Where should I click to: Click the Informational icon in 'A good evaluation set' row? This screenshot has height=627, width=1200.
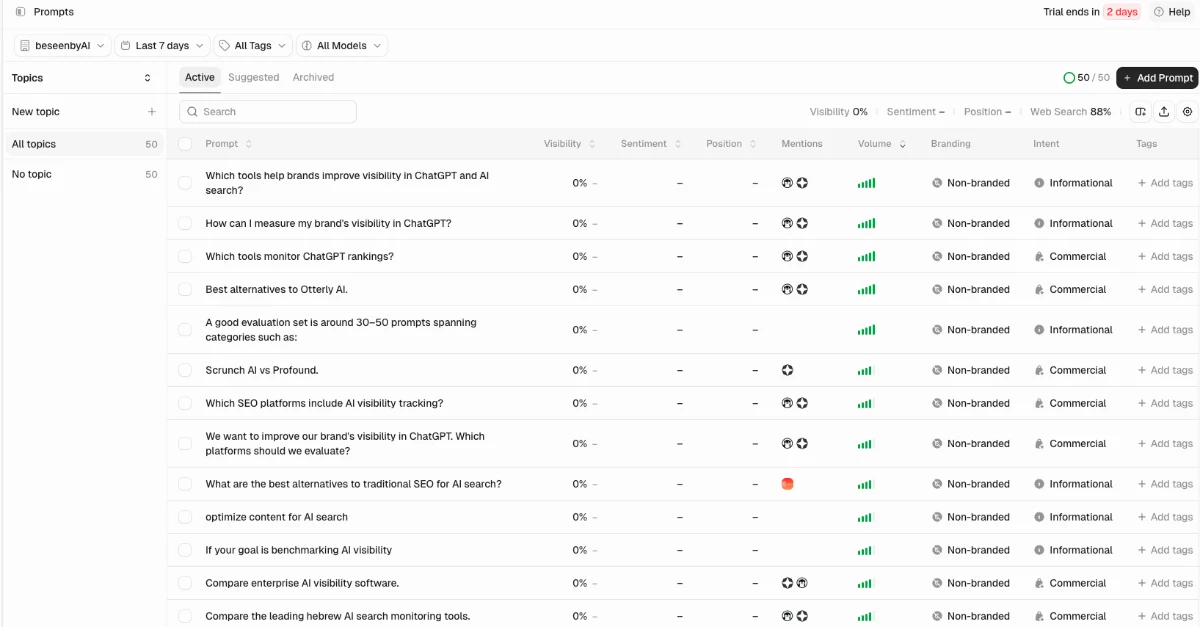[1039, 330]
